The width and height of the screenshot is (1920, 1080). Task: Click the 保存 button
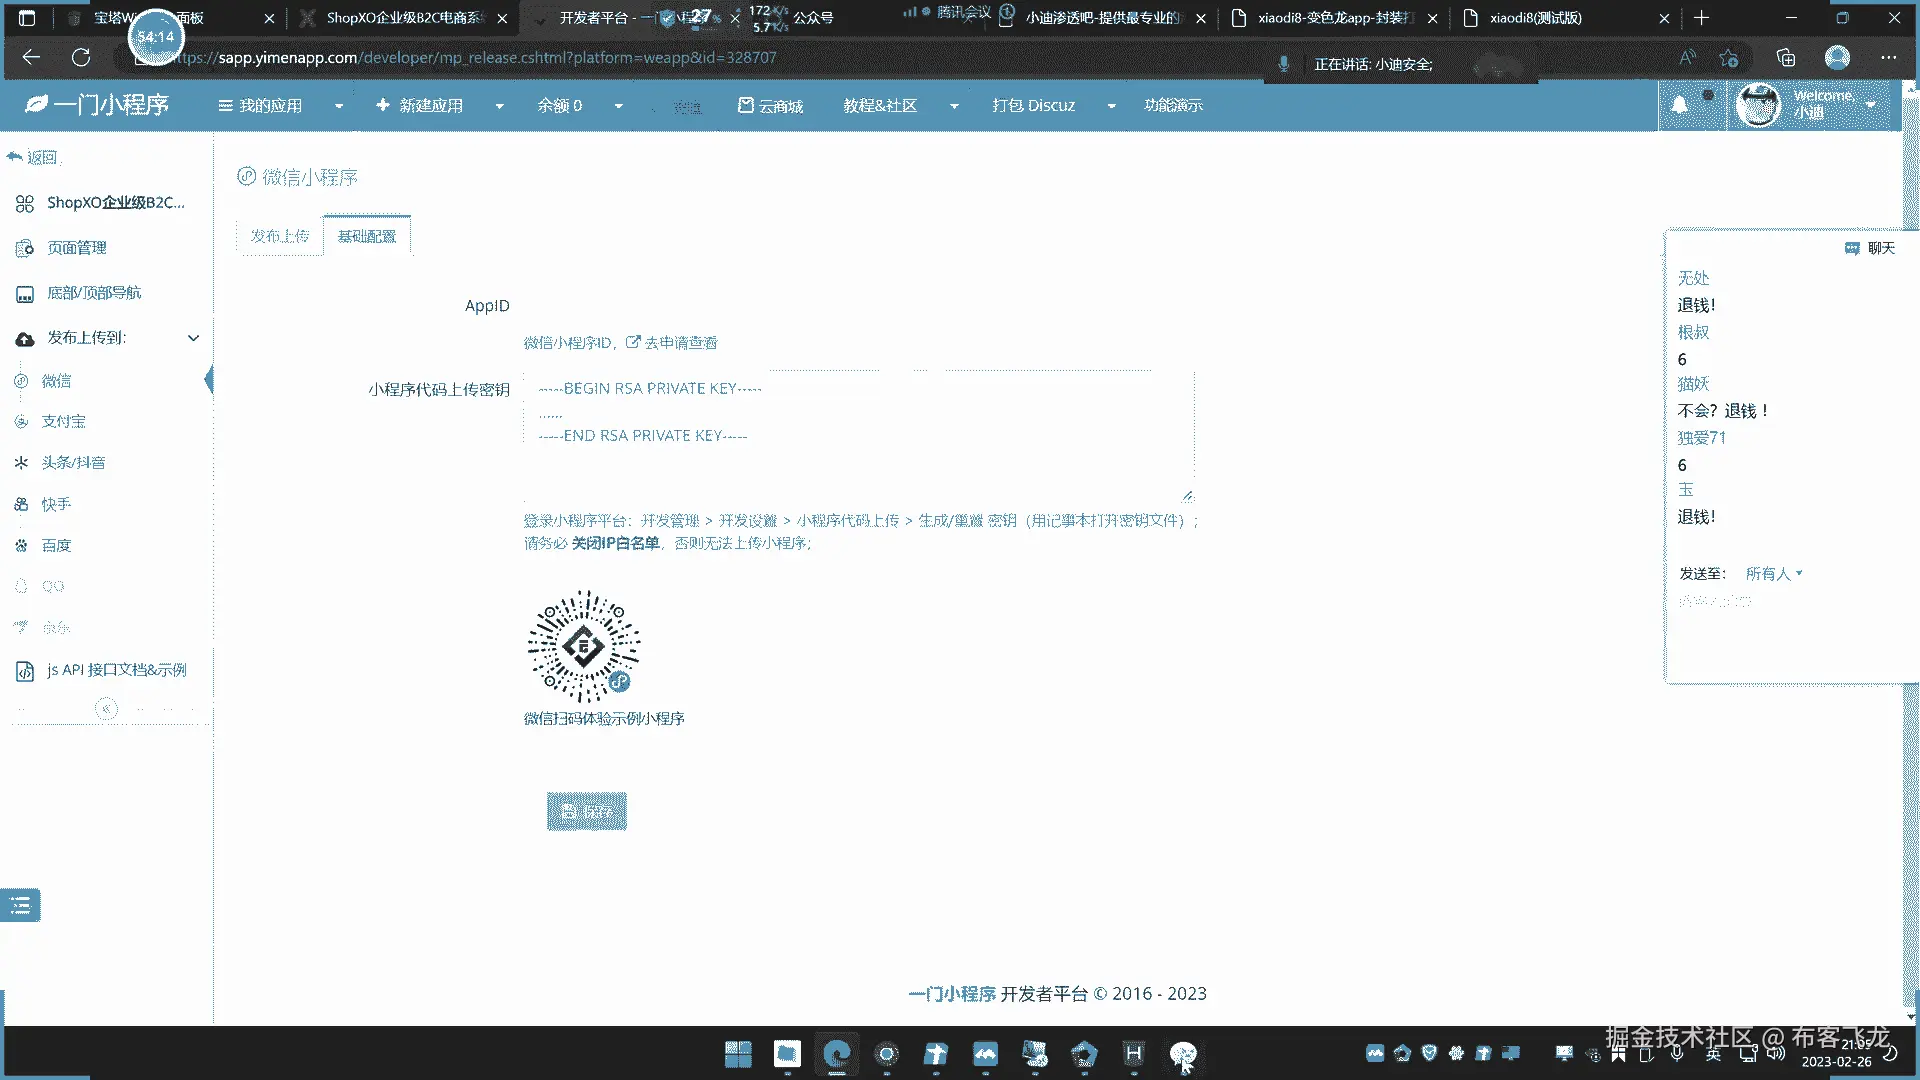[586, 812]
